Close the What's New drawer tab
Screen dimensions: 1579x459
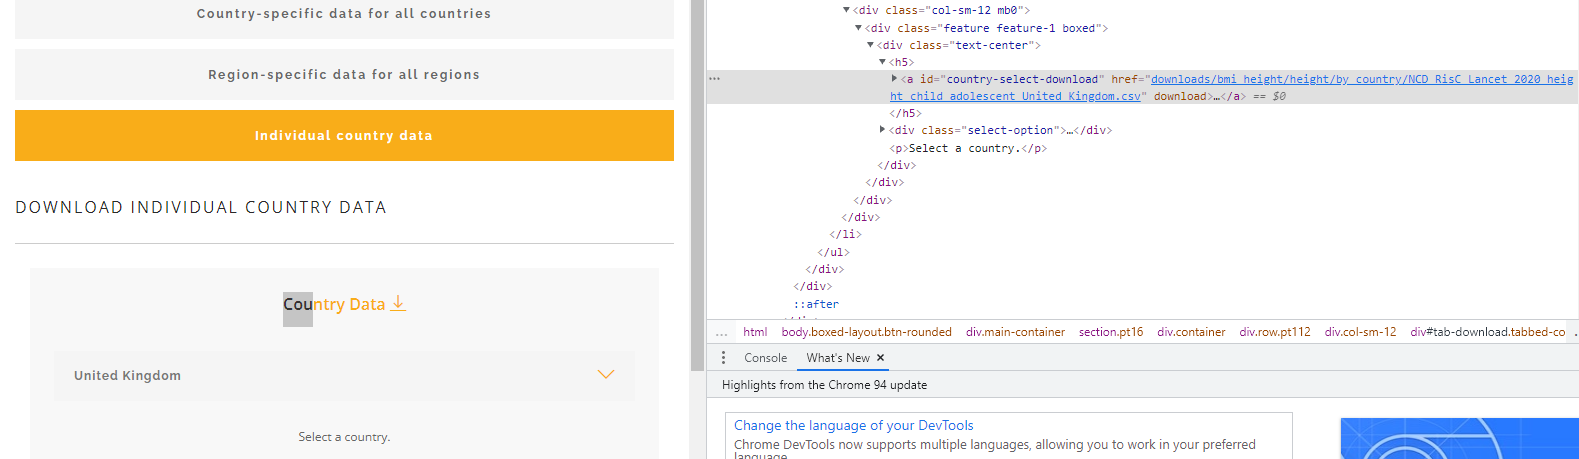(880, 358)
